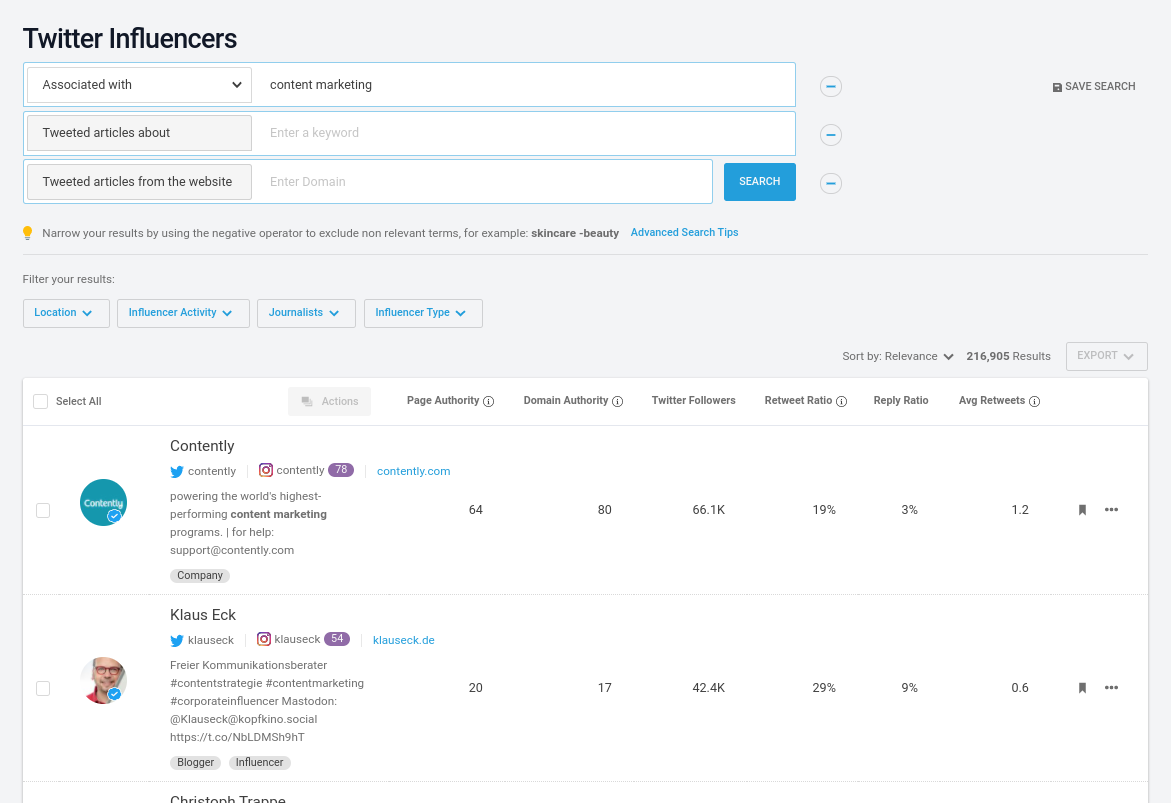Check the Select All checkbox
Screen dimensions: 1171x803
point(41,401)
